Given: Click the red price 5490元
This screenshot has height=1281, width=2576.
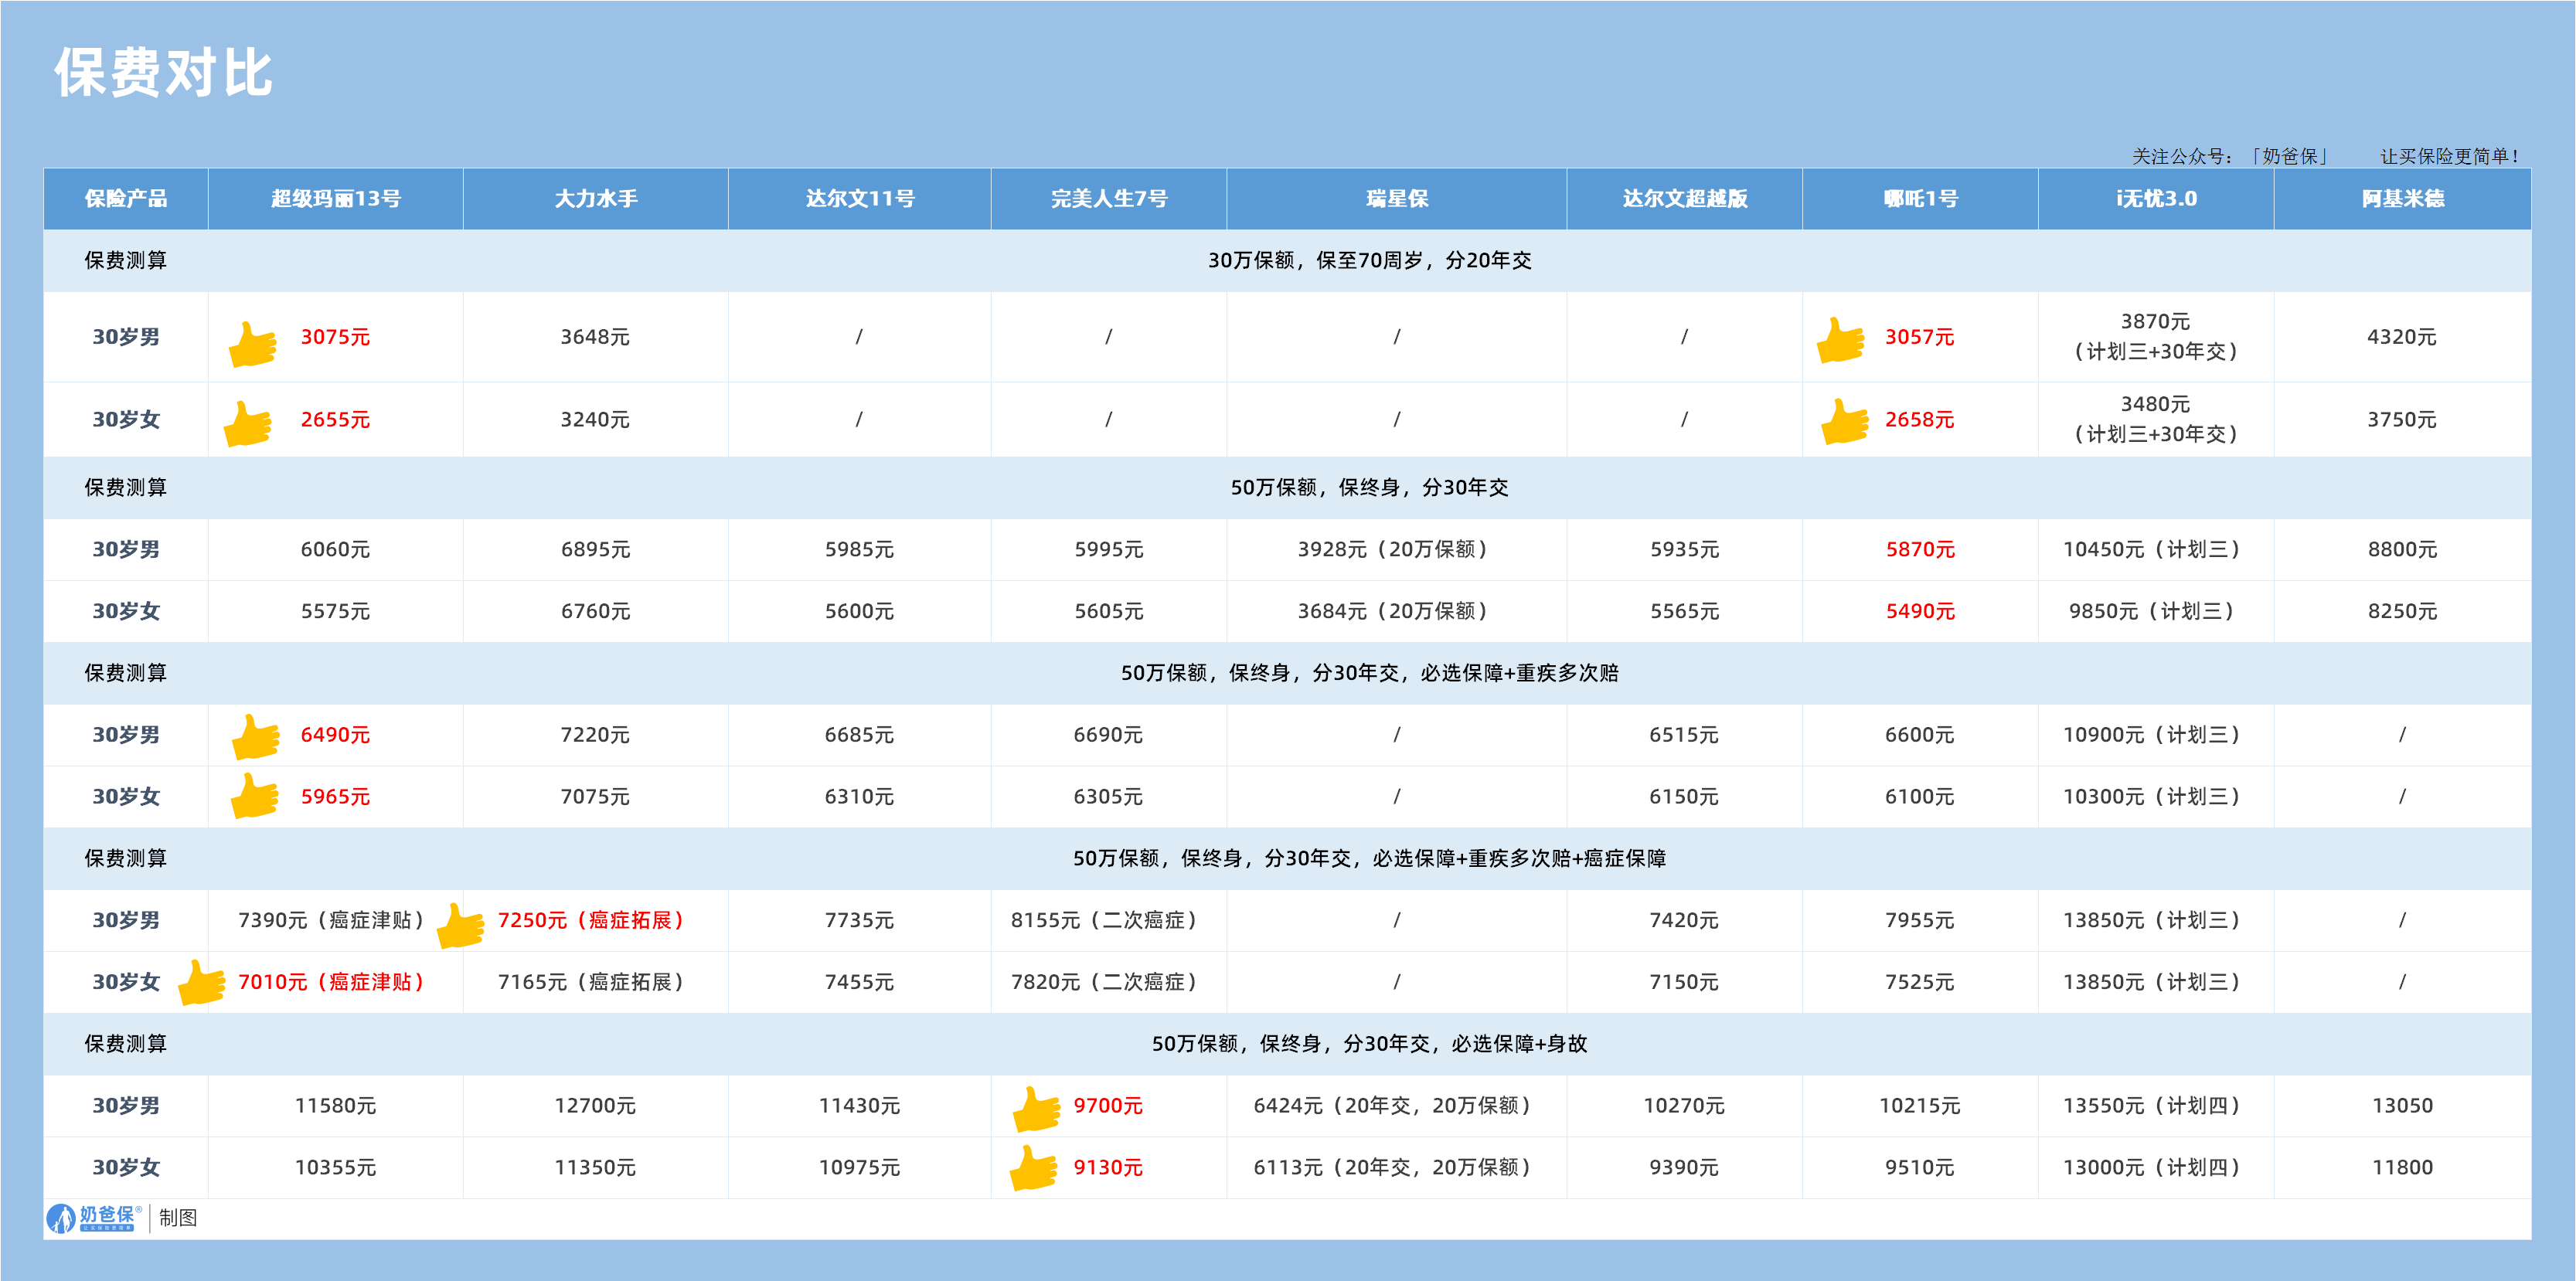Looking at the screenshot, I should (1919, 611).
